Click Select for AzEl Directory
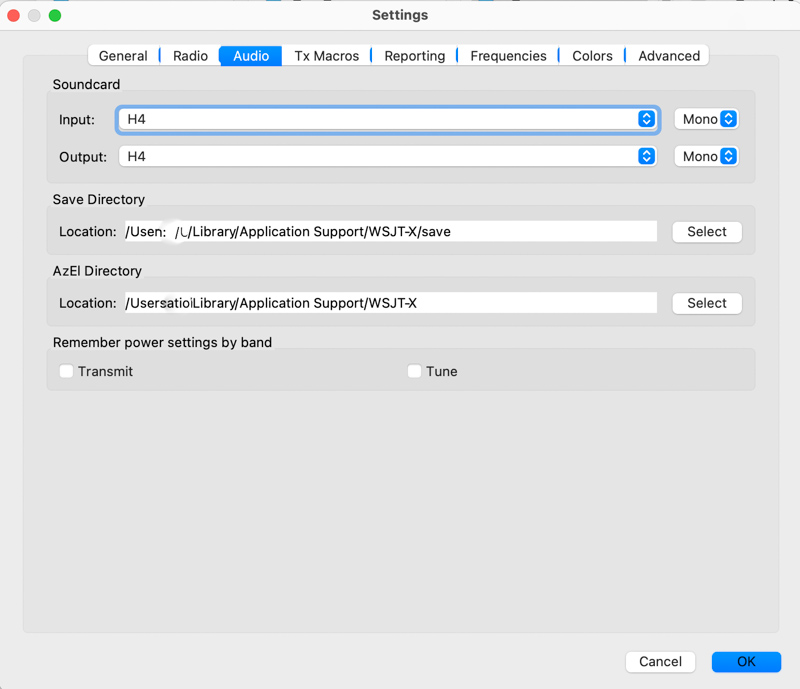 pyautogui.click(x=706, y=303)
